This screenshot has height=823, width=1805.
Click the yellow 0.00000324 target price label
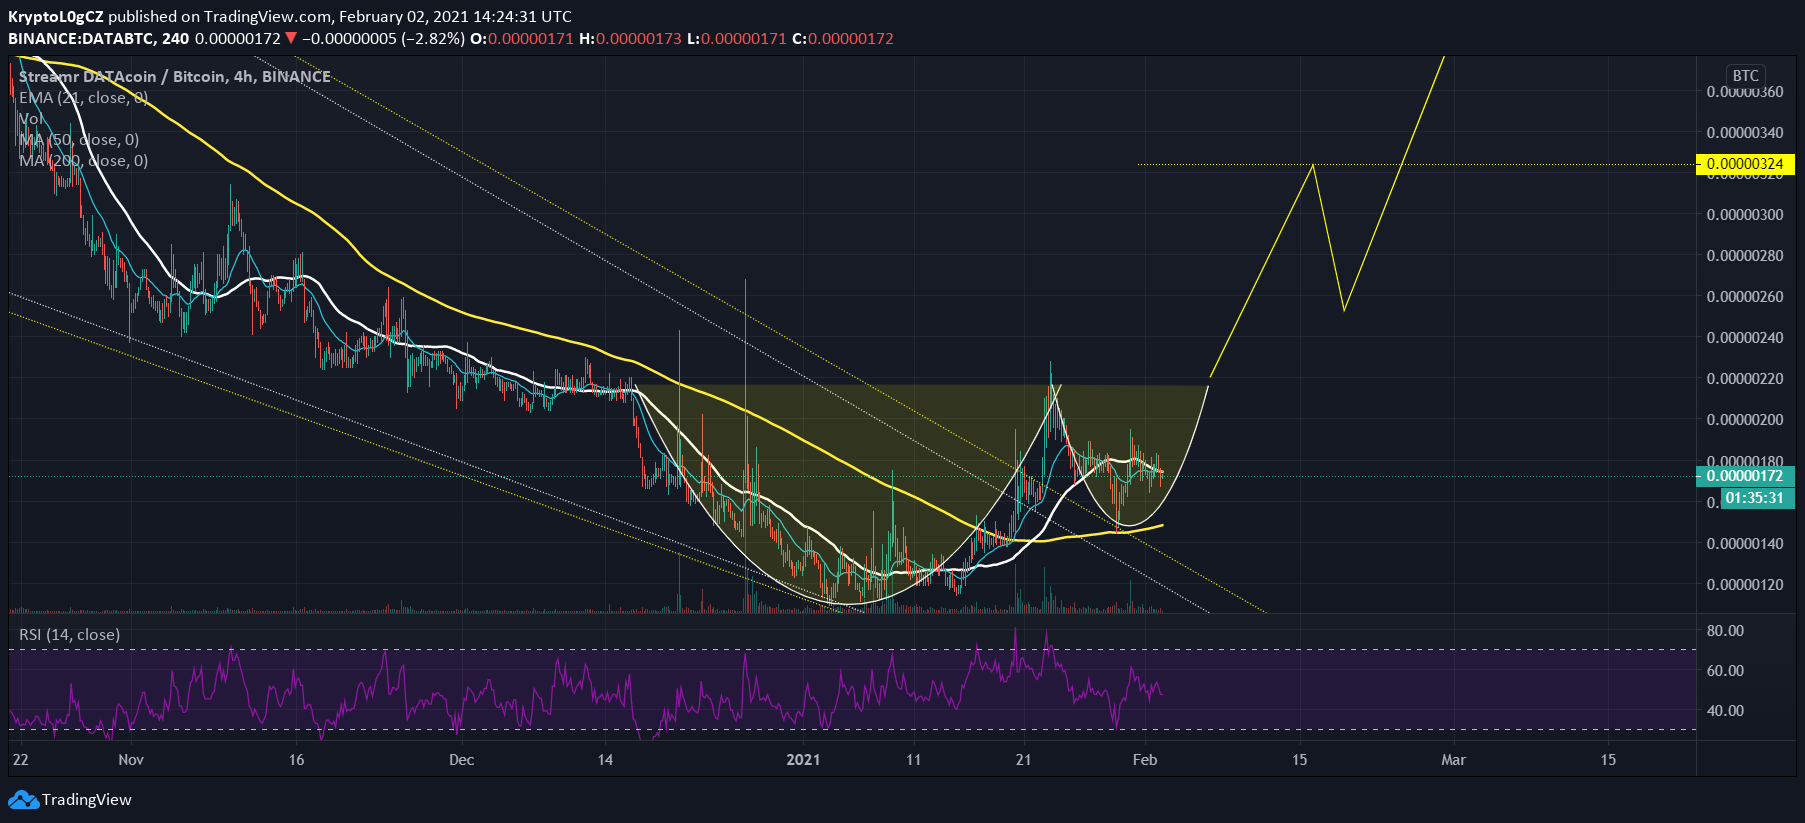click(1746, 164)
